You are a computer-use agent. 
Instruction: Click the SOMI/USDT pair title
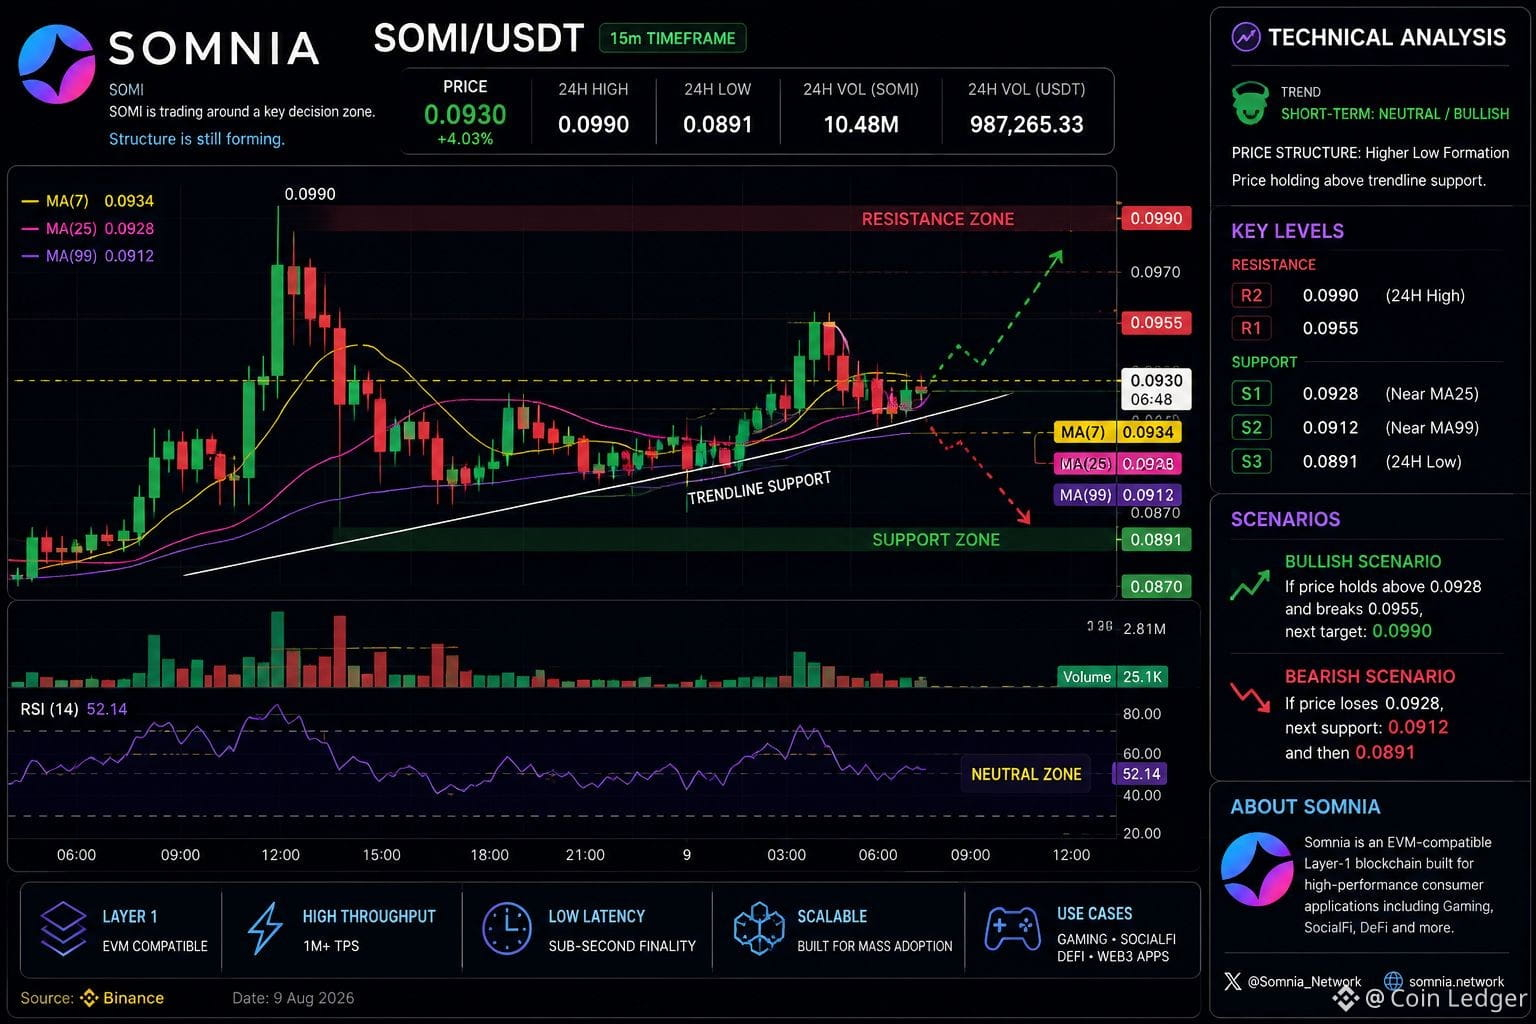pos(478,39)
